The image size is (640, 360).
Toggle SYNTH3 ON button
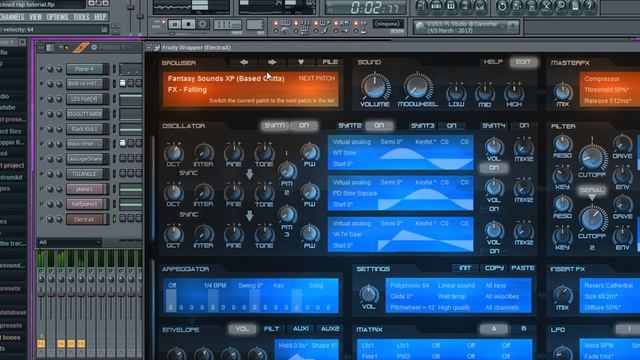451,126
